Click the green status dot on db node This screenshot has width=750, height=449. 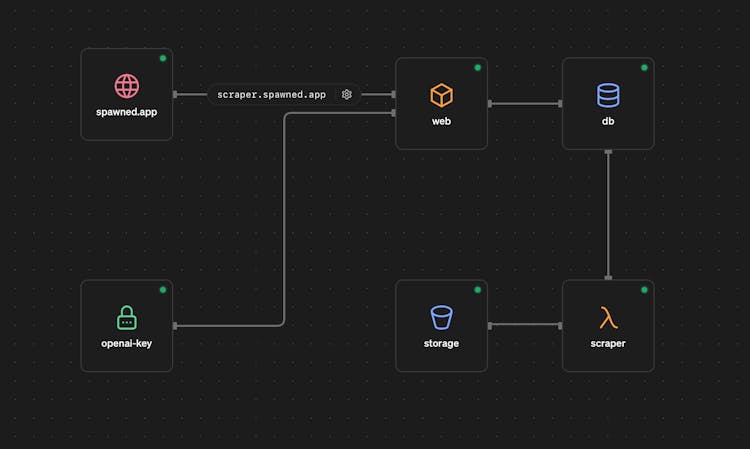tap(644, 67)
